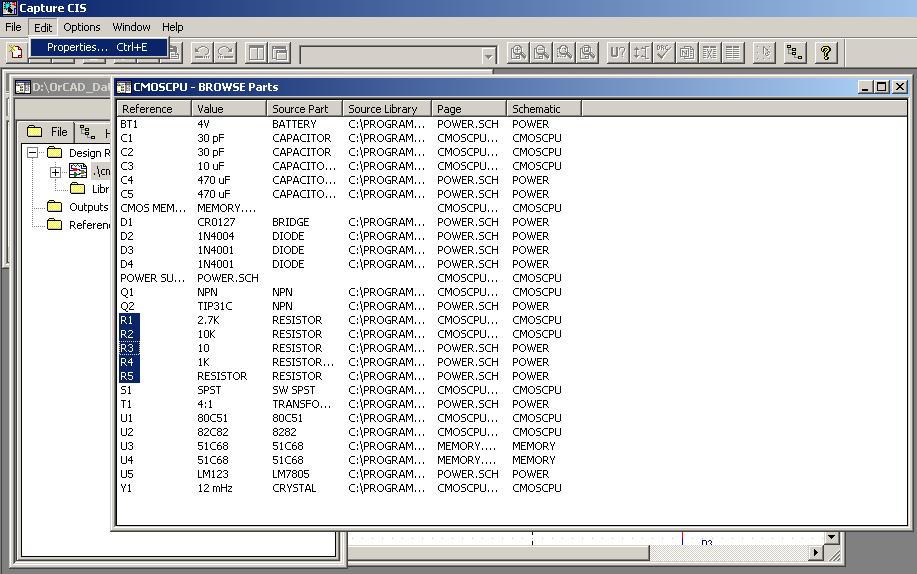Click the Edit menu

[43, 27]
